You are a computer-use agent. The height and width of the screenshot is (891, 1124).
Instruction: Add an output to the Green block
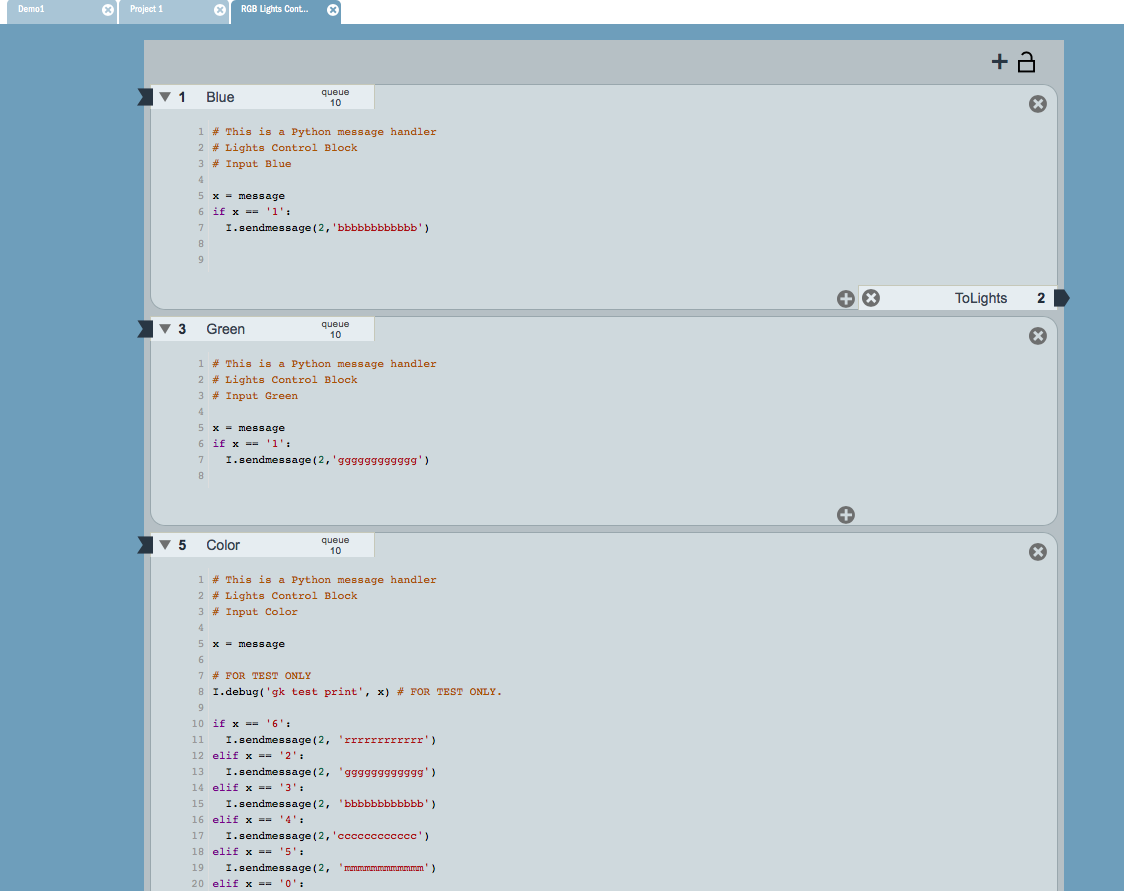[846, 515]
